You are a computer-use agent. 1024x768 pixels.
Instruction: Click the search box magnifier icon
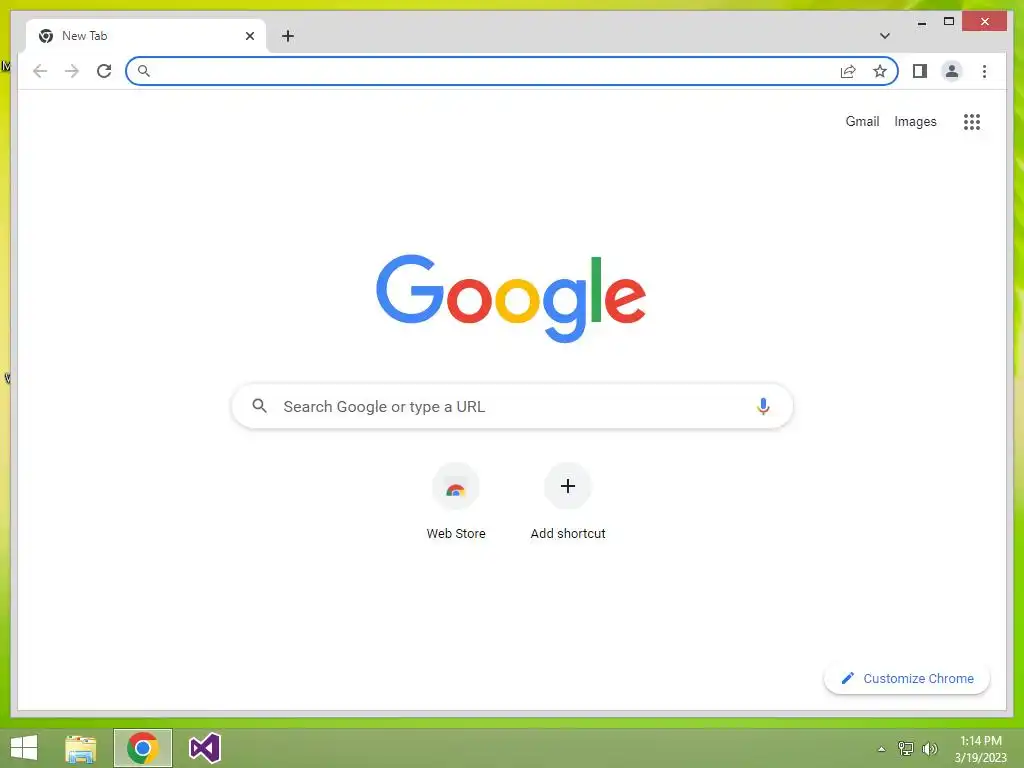pos(259,406)
